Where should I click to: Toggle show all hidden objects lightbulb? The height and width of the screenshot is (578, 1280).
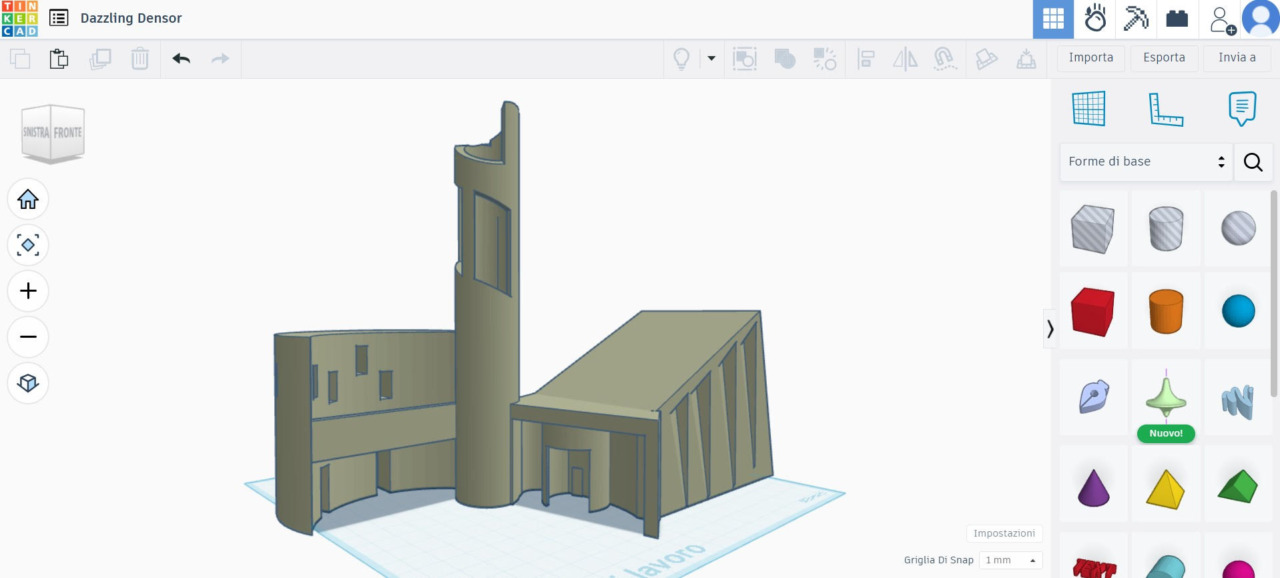[681, 59]
